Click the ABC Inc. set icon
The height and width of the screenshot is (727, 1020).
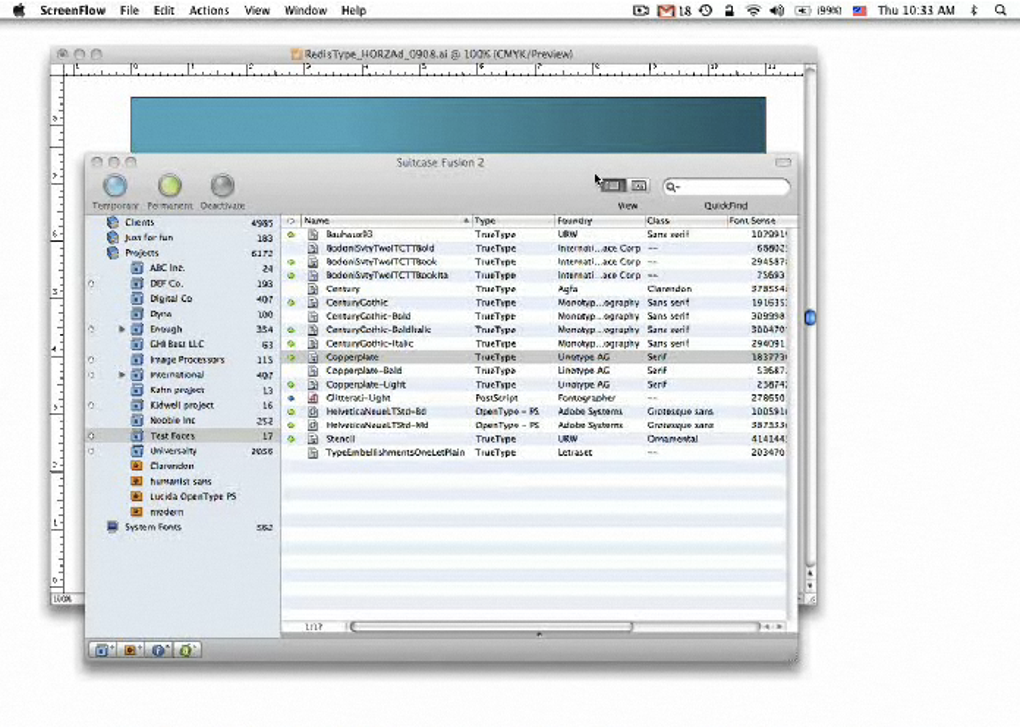[137, 268]
